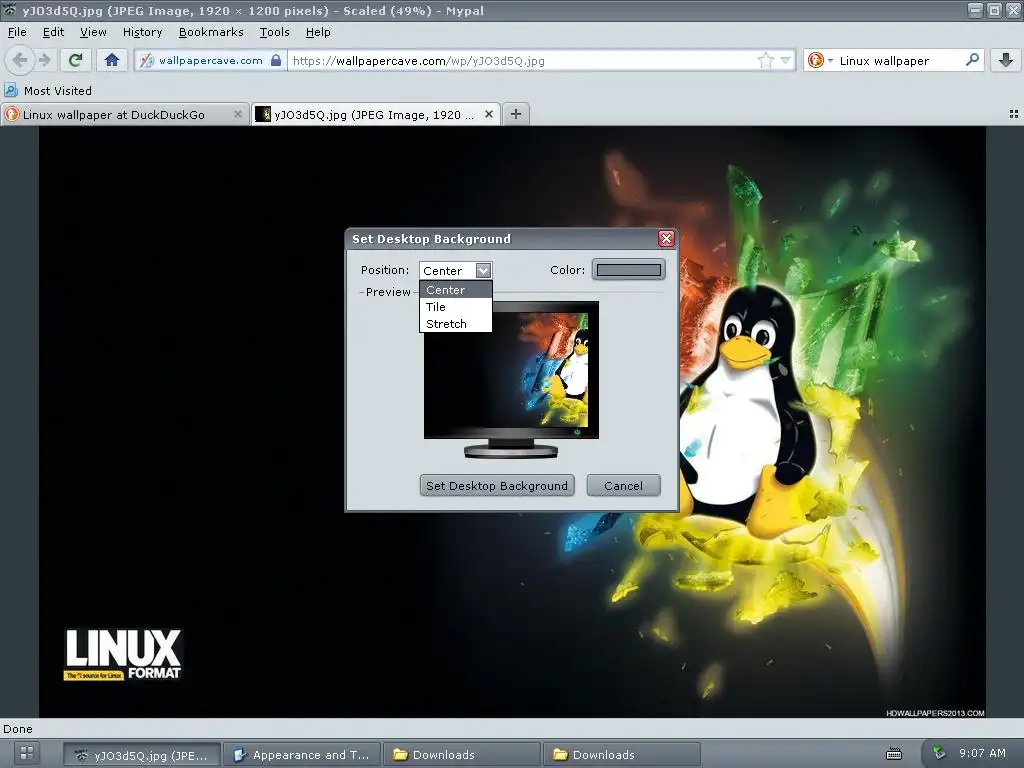Choose Stretch in the Position list
The image size is (1024, 768).
455,324
